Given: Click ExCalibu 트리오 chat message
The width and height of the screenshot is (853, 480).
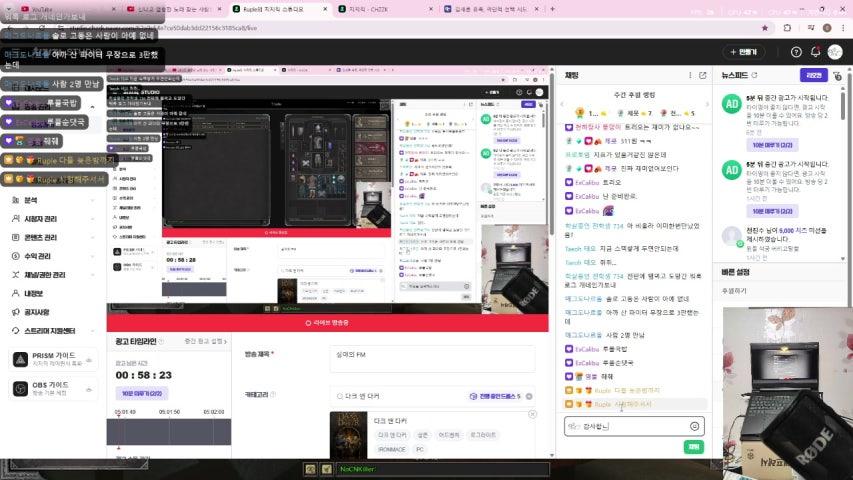Looking at the screenshot, I should point(593,182).
